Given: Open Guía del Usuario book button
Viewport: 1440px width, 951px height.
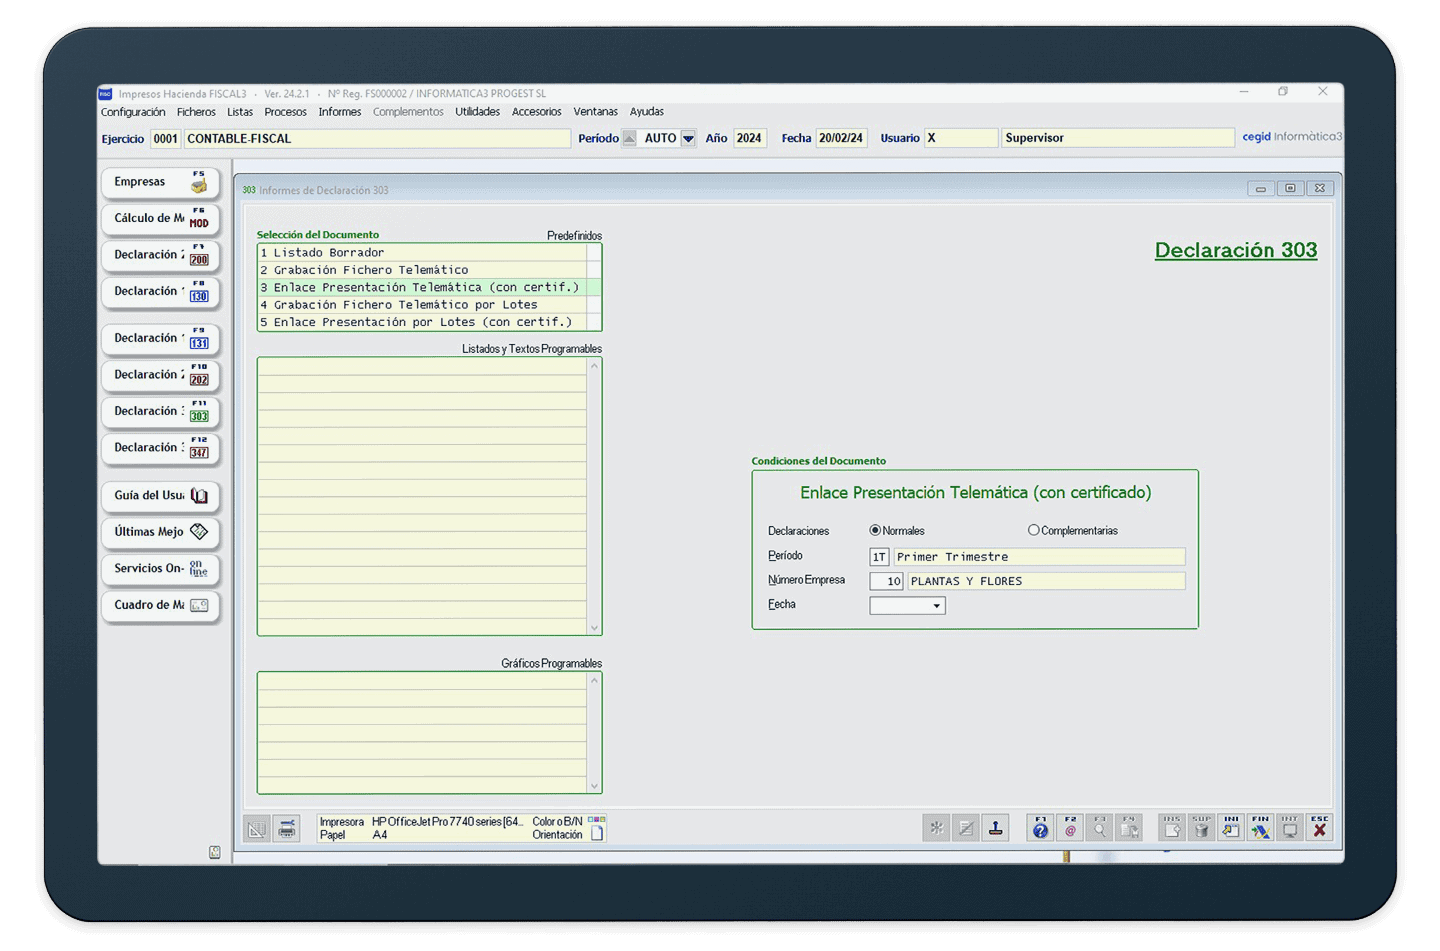Looking at the screenshot, I should tap(160, 496).
